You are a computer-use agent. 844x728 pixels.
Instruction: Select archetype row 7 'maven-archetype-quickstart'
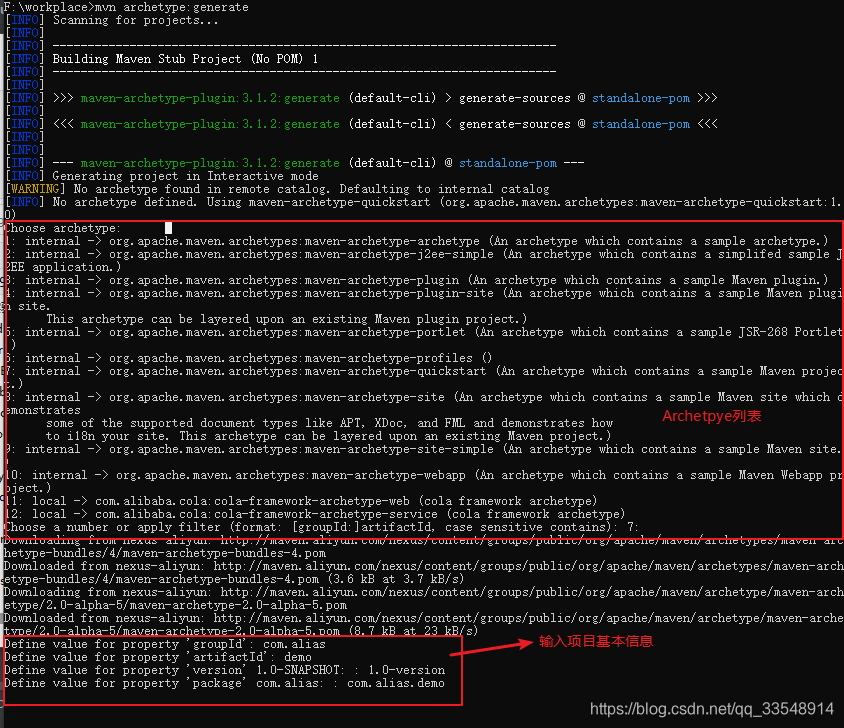click(422, 377)
